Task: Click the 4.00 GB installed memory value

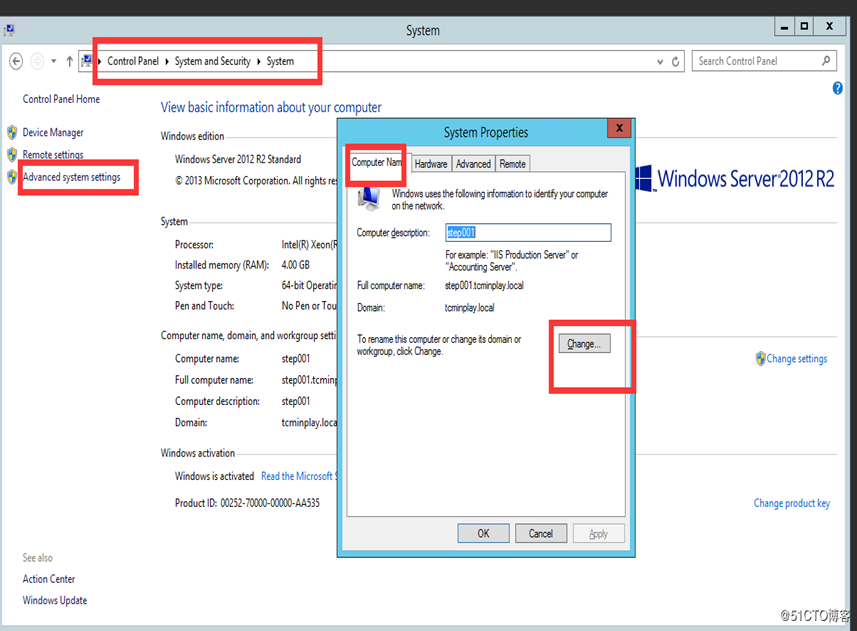Action: pos(296,264)
